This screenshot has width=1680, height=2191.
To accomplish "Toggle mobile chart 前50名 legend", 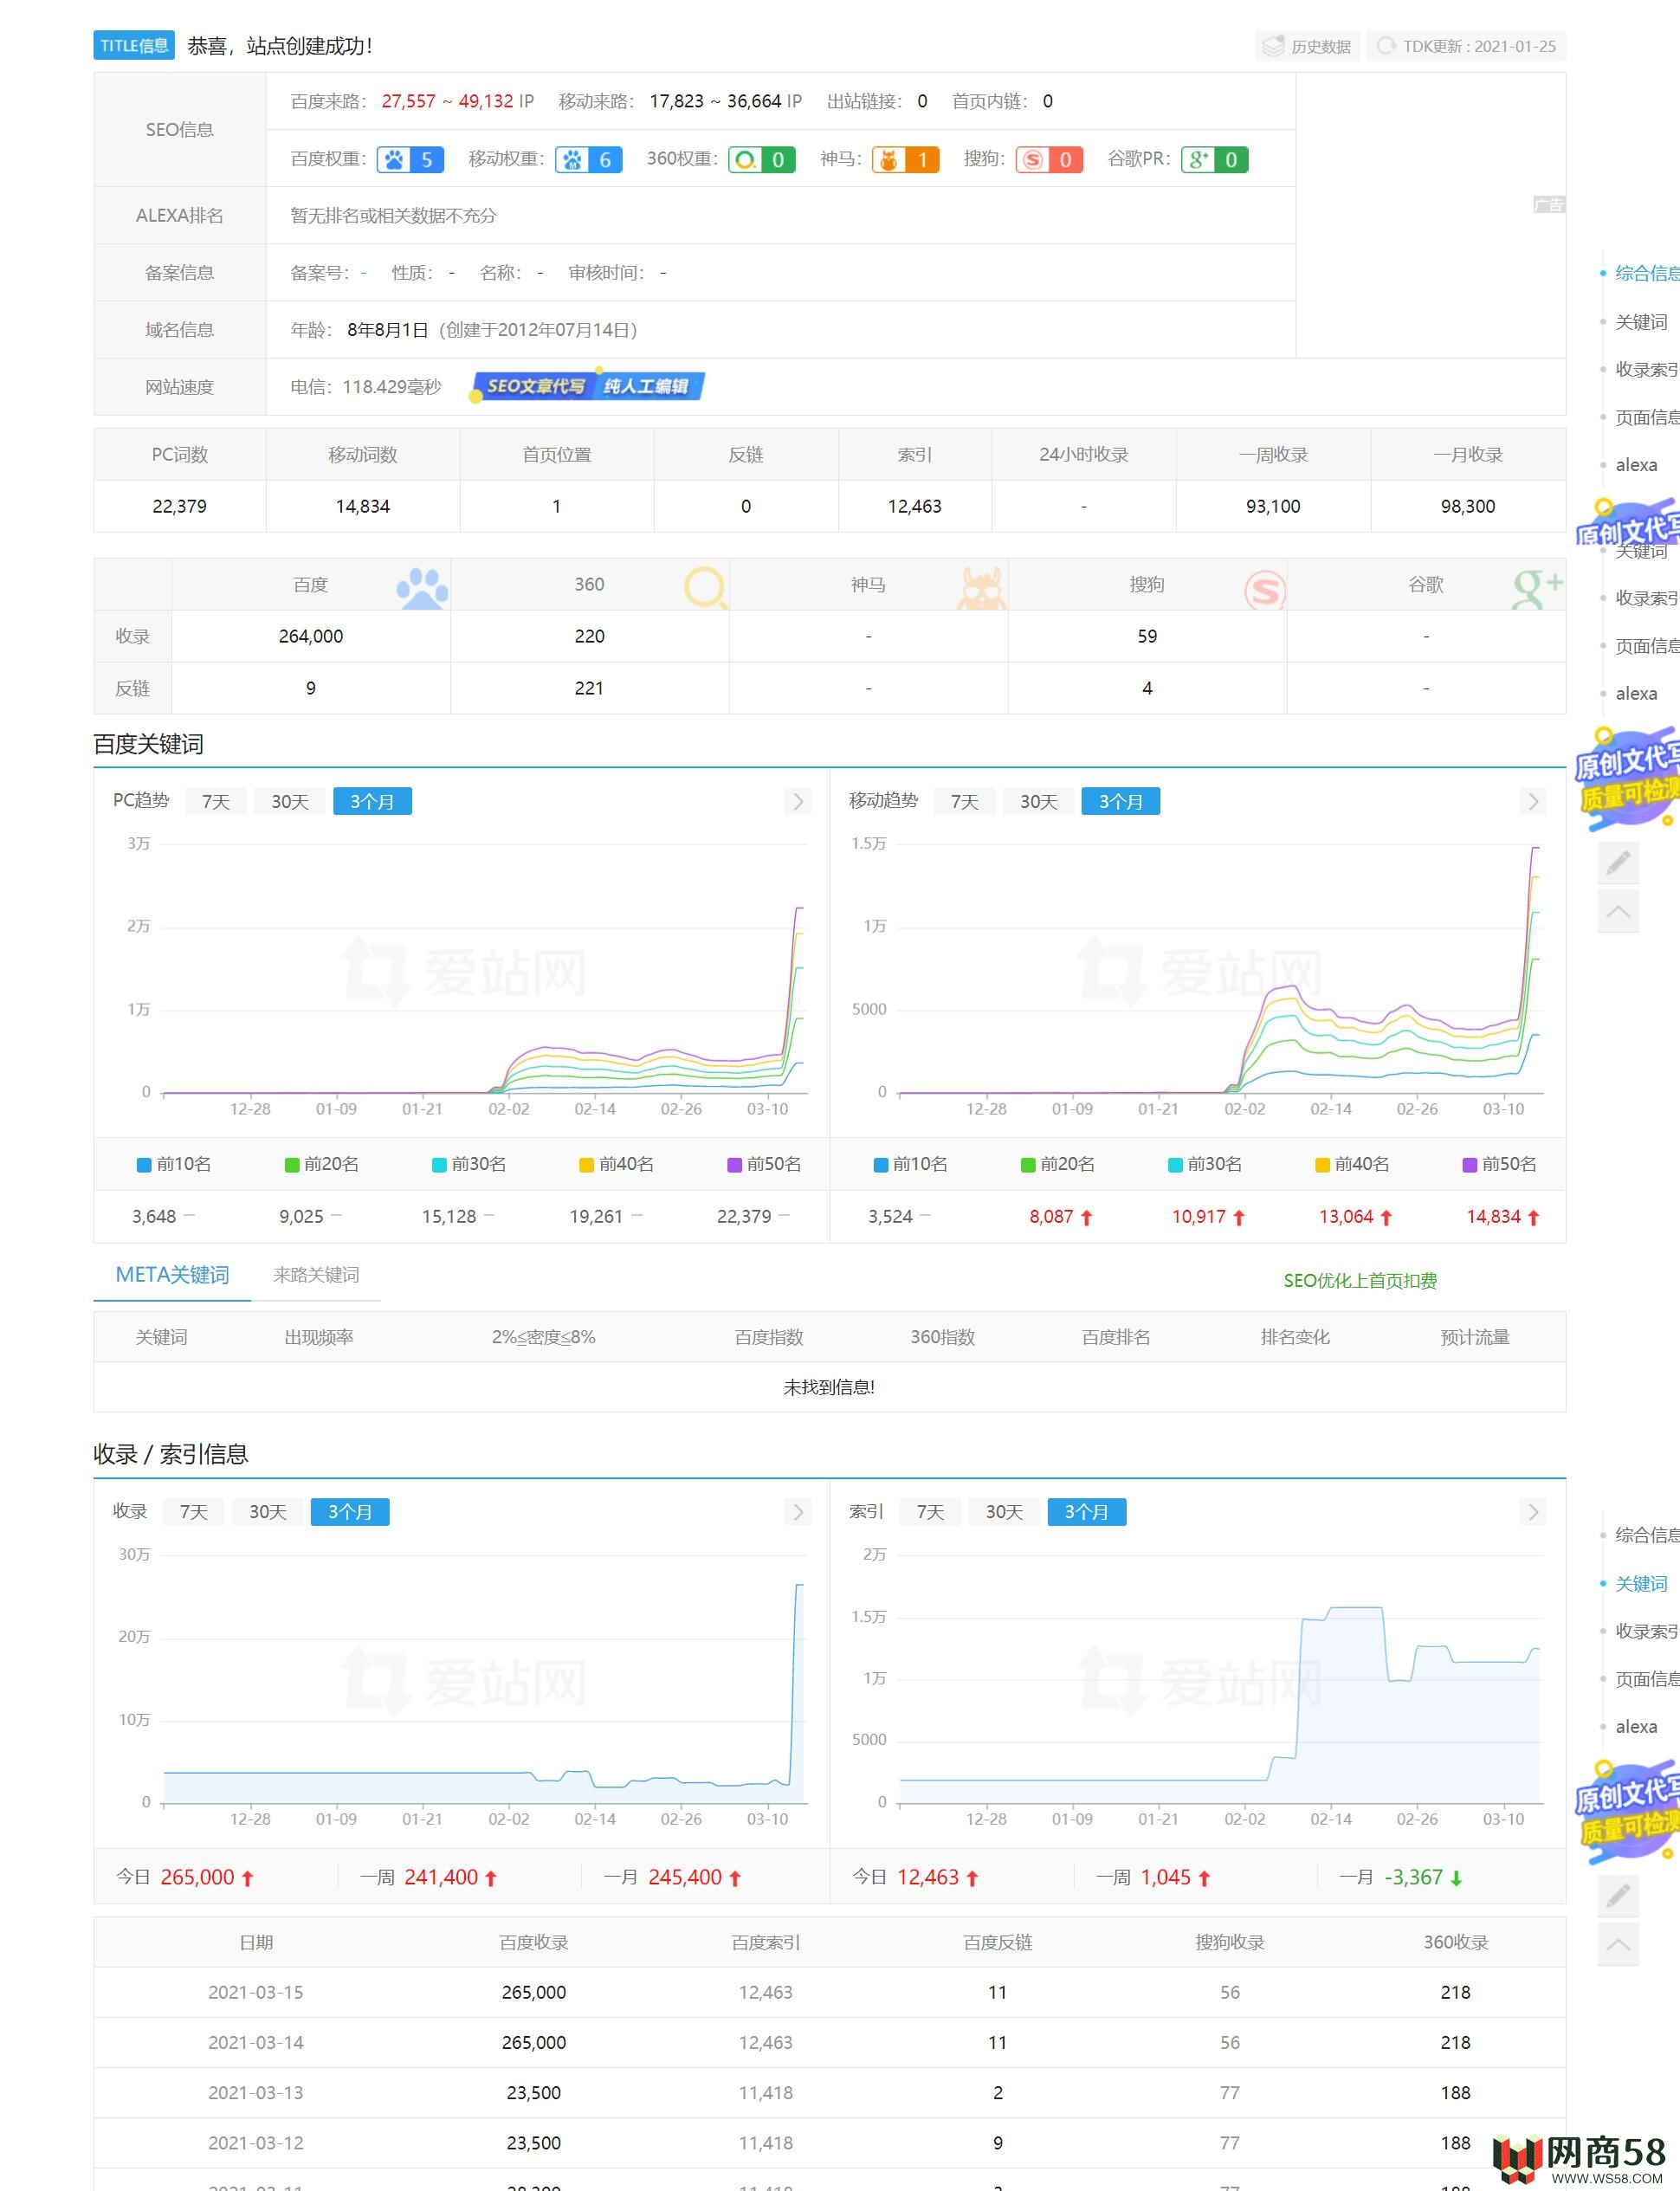I will [1500, 1164].
